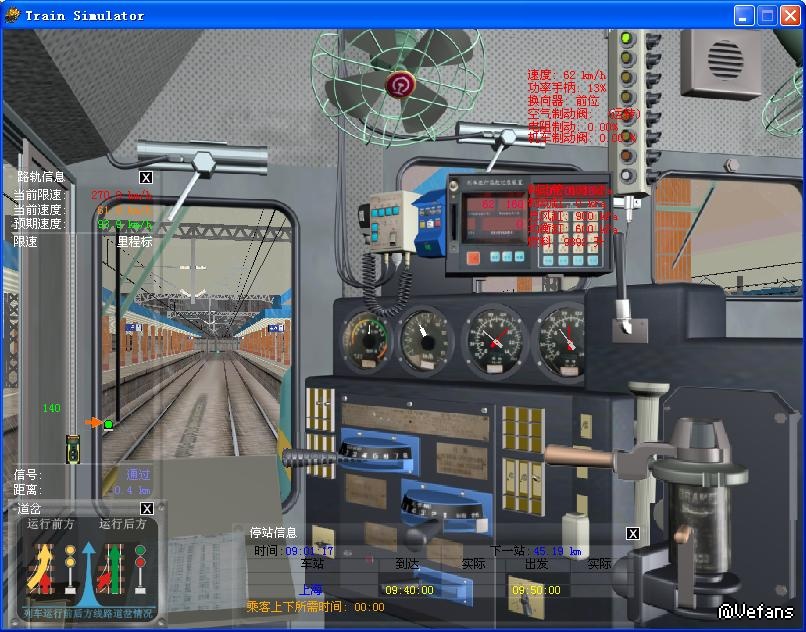Click the round speaker grille on the wall
This screenshot has width=806, height=632.
pyautogui.click(x=725, y=60)
